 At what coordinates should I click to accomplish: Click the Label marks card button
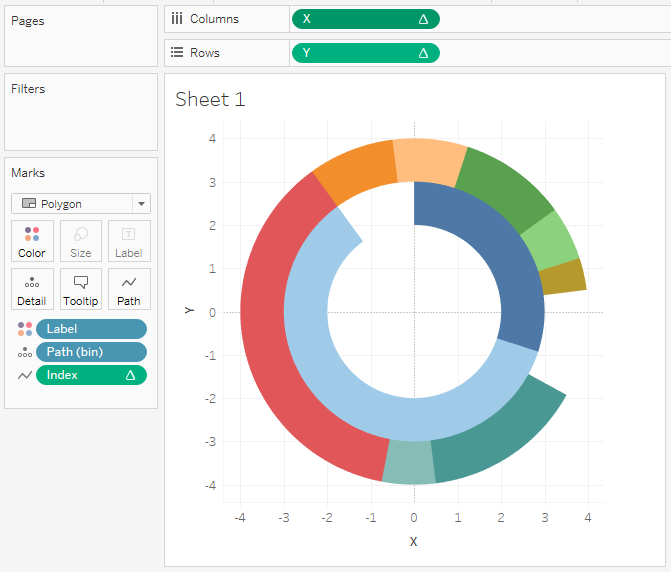pyautogui.click(x=128, y=241)
